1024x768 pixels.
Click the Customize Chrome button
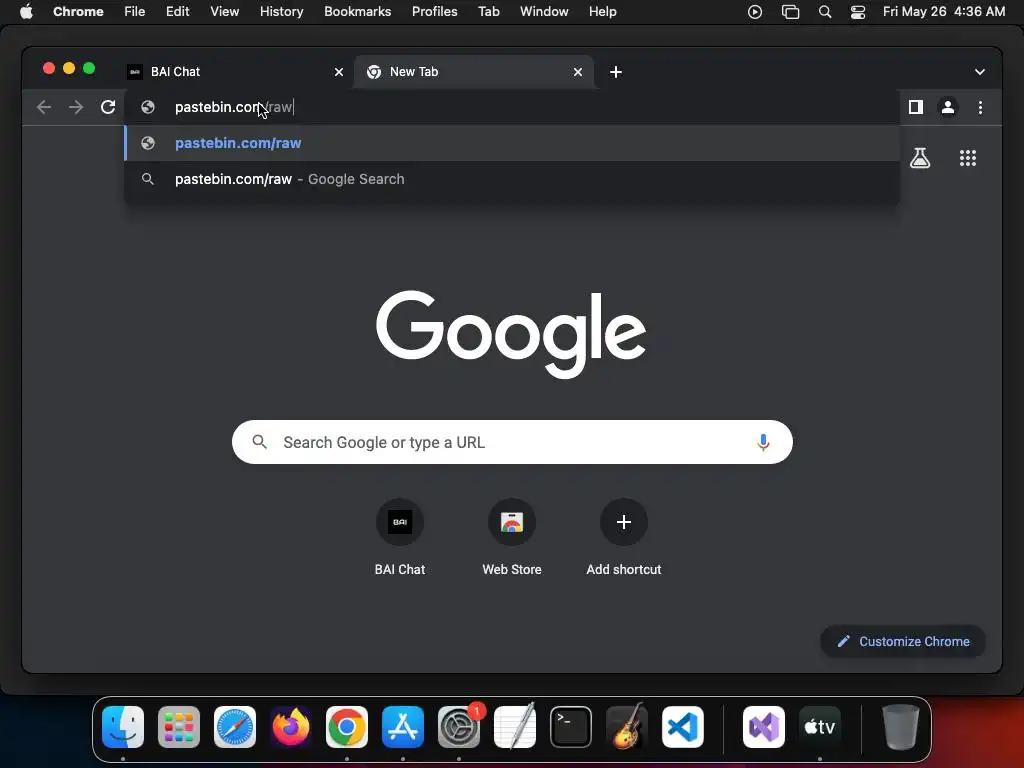click(903, 641)
